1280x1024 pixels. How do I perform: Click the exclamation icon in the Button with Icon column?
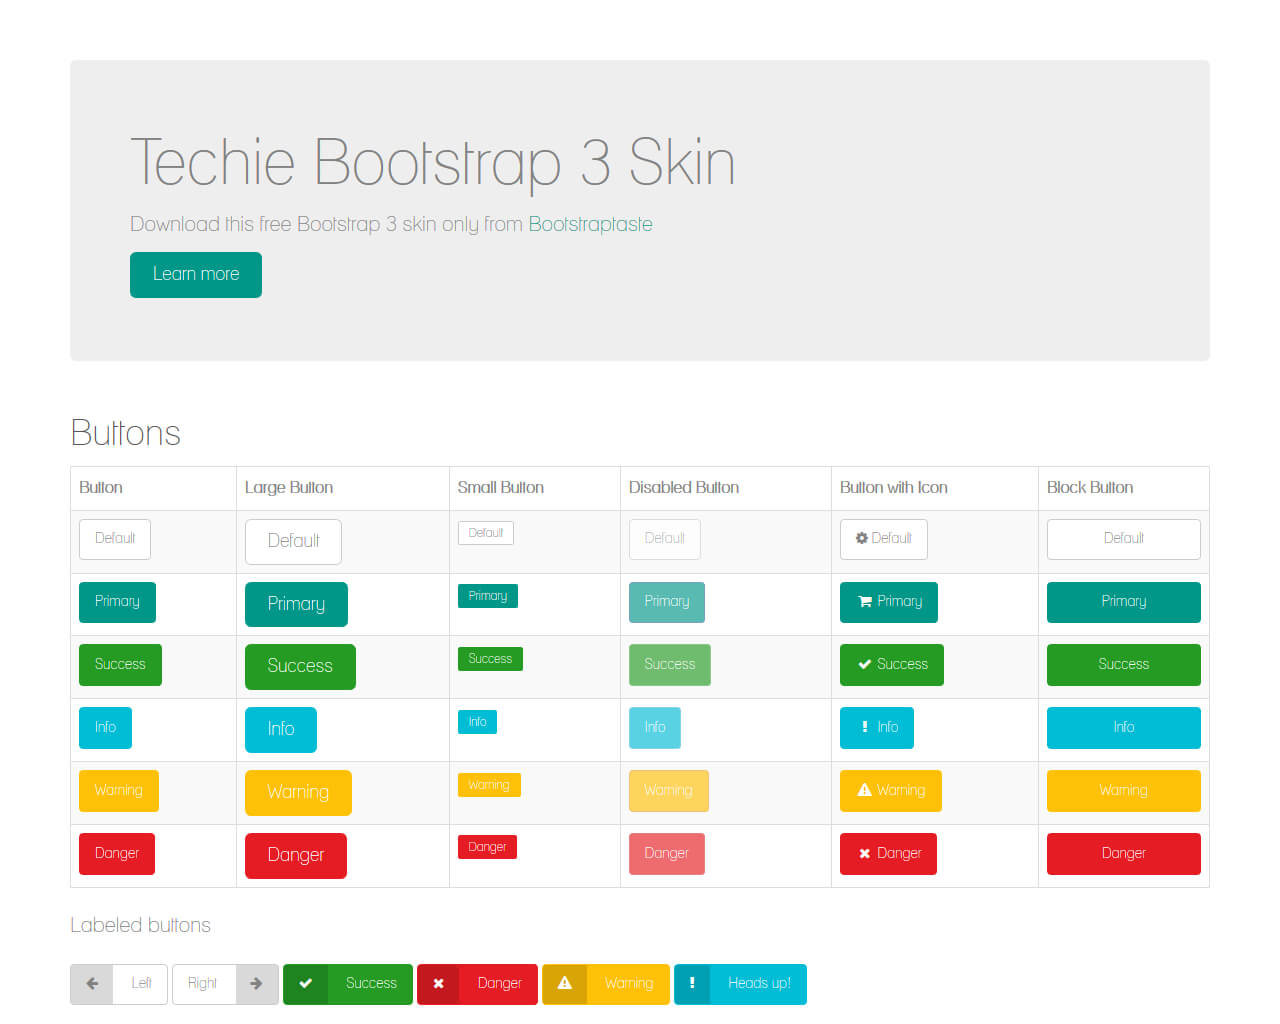pyautogui.click(x=865, y=727)
